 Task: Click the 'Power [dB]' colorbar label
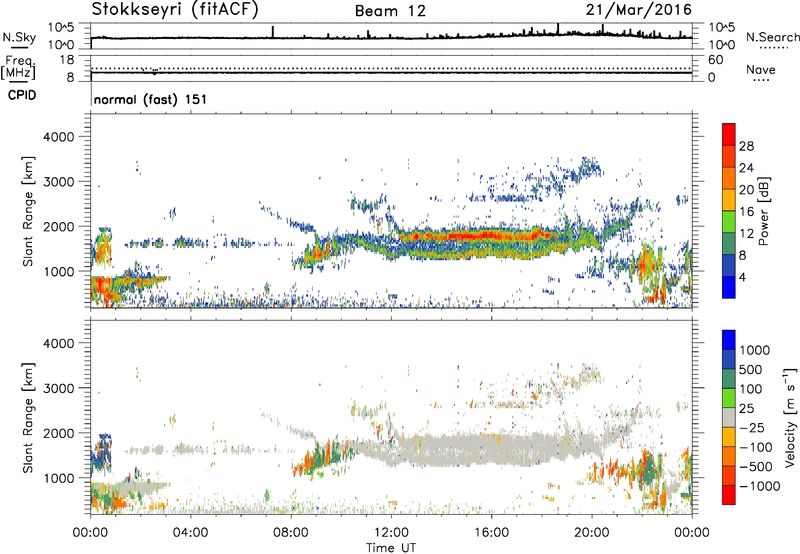tap(764, 211)
